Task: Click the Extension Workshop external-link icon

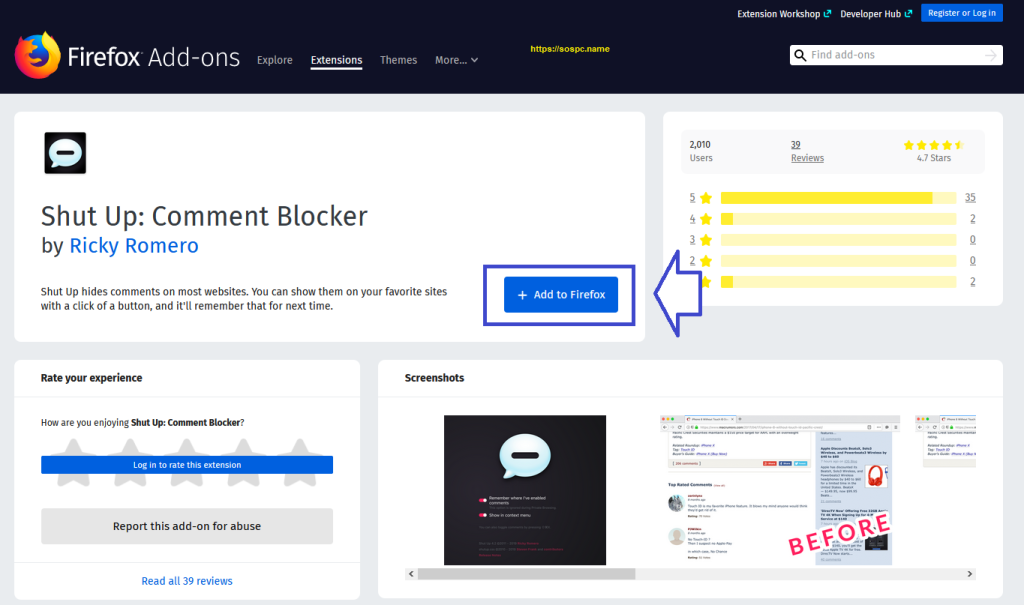Action: point(827,14)
